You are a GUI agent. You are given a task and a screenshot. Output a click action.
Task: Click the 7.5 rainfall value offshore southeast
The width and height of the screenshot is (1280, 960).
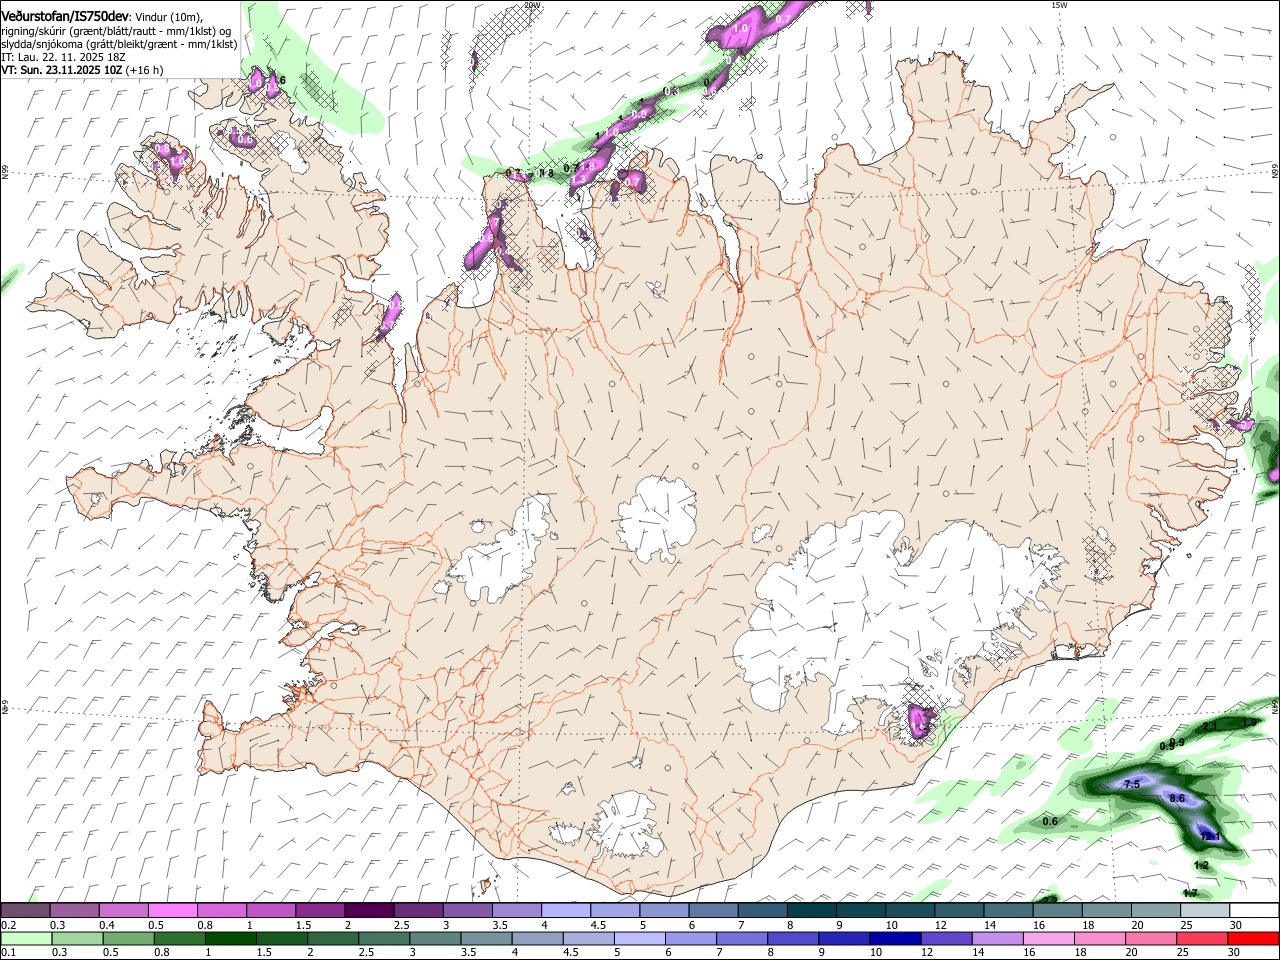point(1131,784)
